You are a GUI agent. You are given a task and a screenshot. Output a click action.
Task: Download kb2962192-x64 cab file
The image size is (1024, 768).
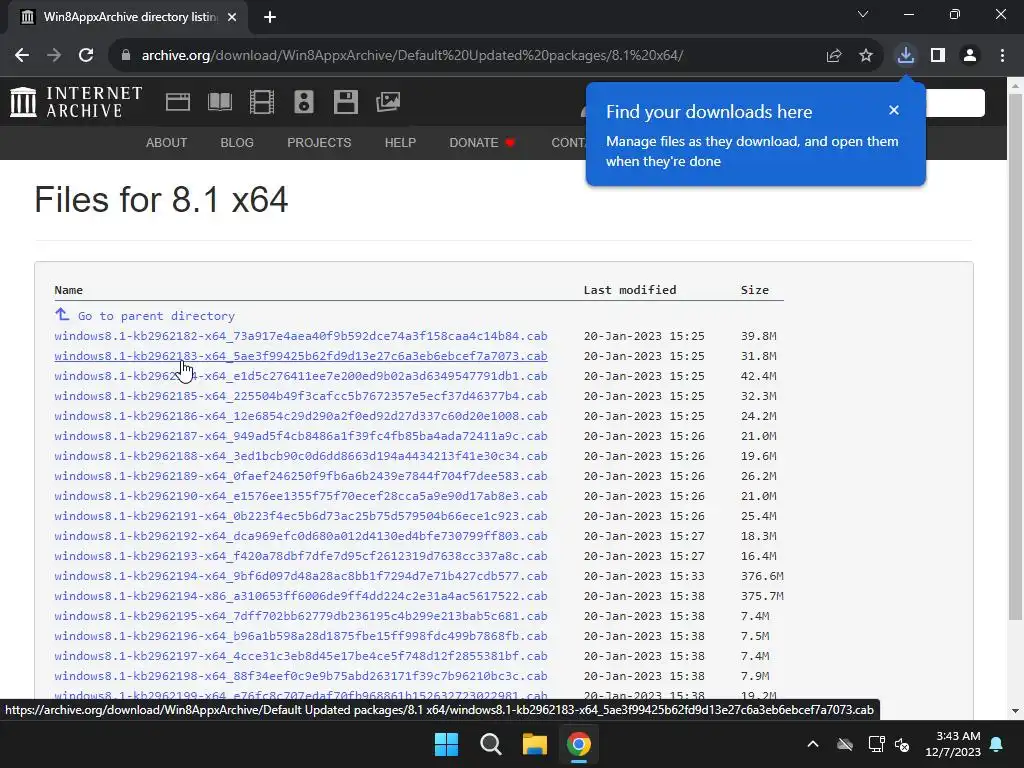pos(300,536)
